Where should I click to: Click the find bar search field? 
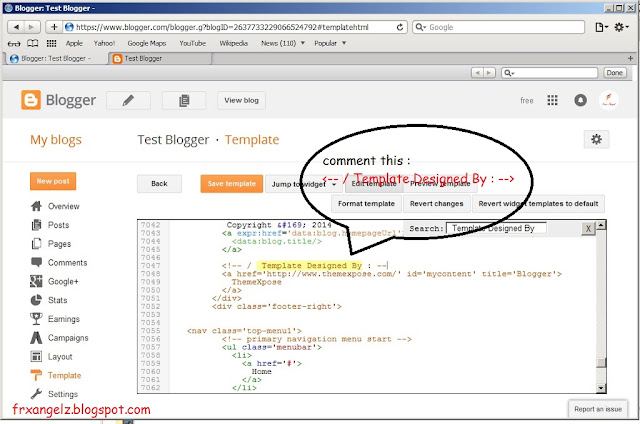pyautogui.click(x=549, y=73)
